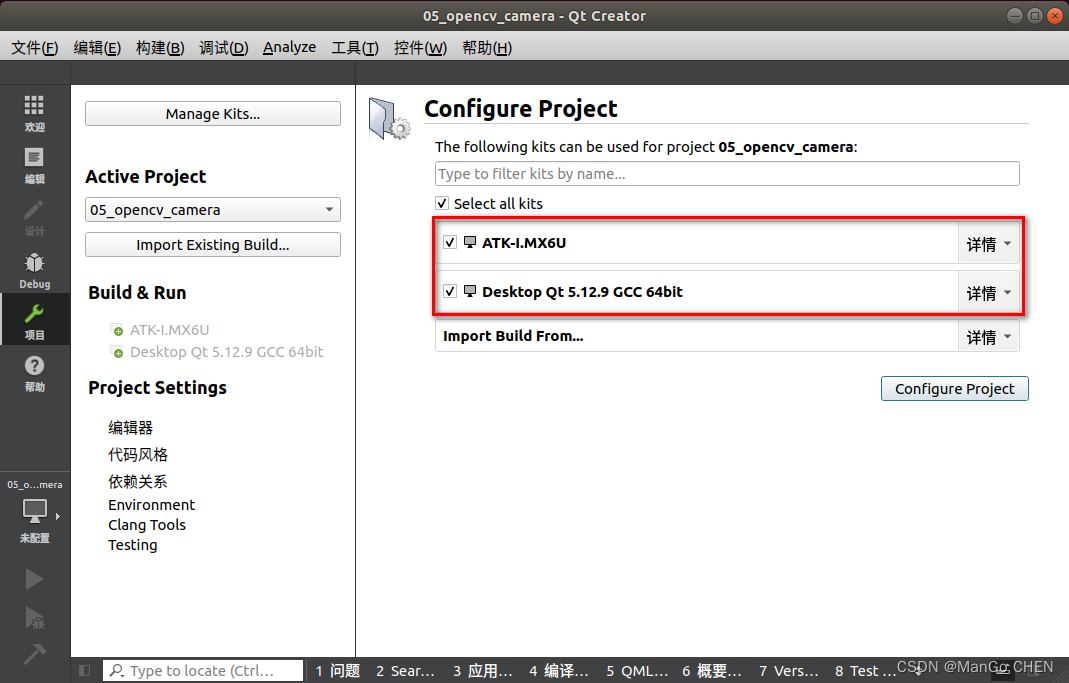Click the Manage Kits button
The width and height of the screenshot is (1069, 683).
pos(213,114)
